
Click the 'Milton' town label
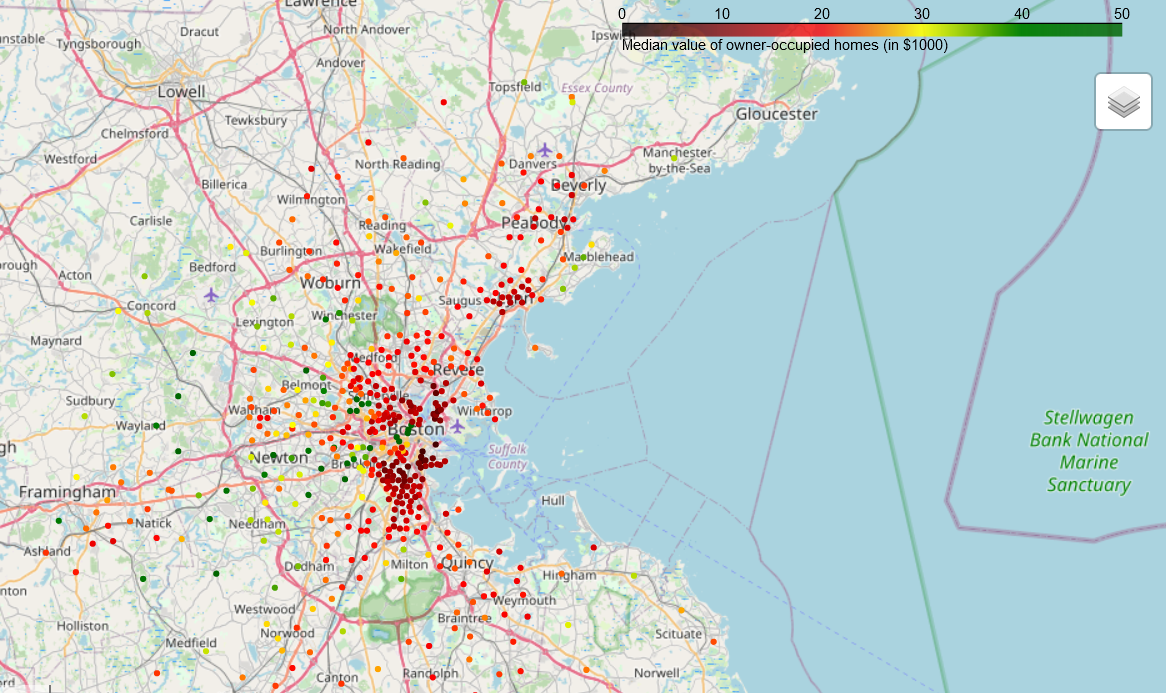[410, 564]
